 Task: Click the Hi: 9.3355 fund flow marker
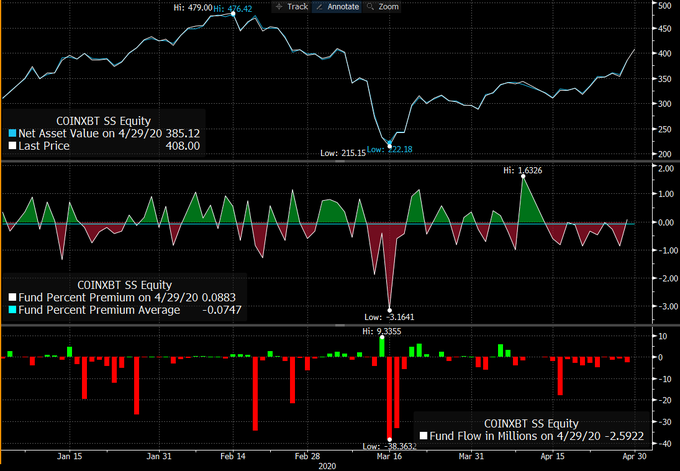(x=381, y=330)
